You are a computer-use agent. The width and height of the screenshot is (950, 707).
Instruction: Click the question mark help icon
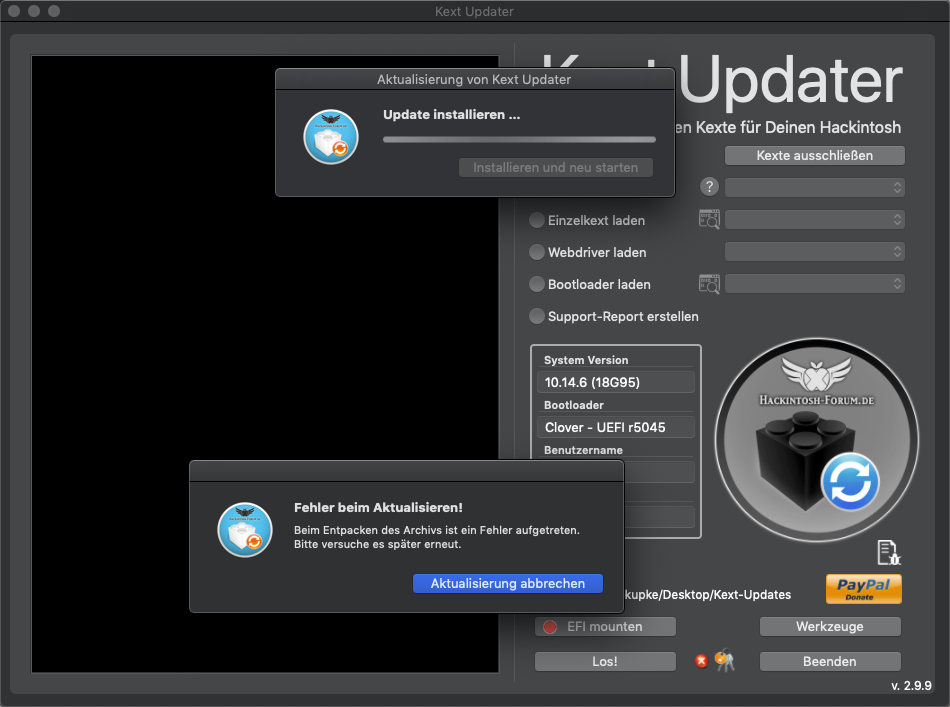[x=709, y=187]
